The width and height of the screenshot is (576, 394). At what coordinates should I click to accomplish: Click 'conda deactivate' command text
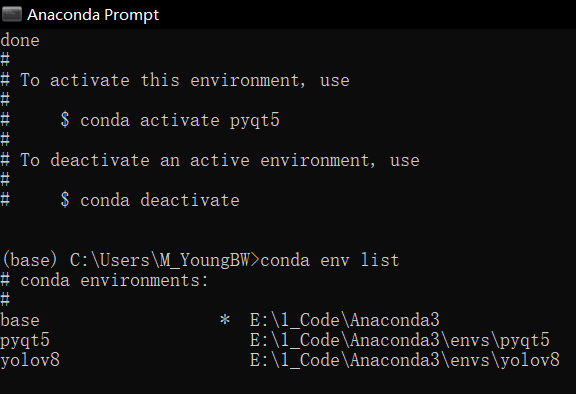(x=160, y=200)
